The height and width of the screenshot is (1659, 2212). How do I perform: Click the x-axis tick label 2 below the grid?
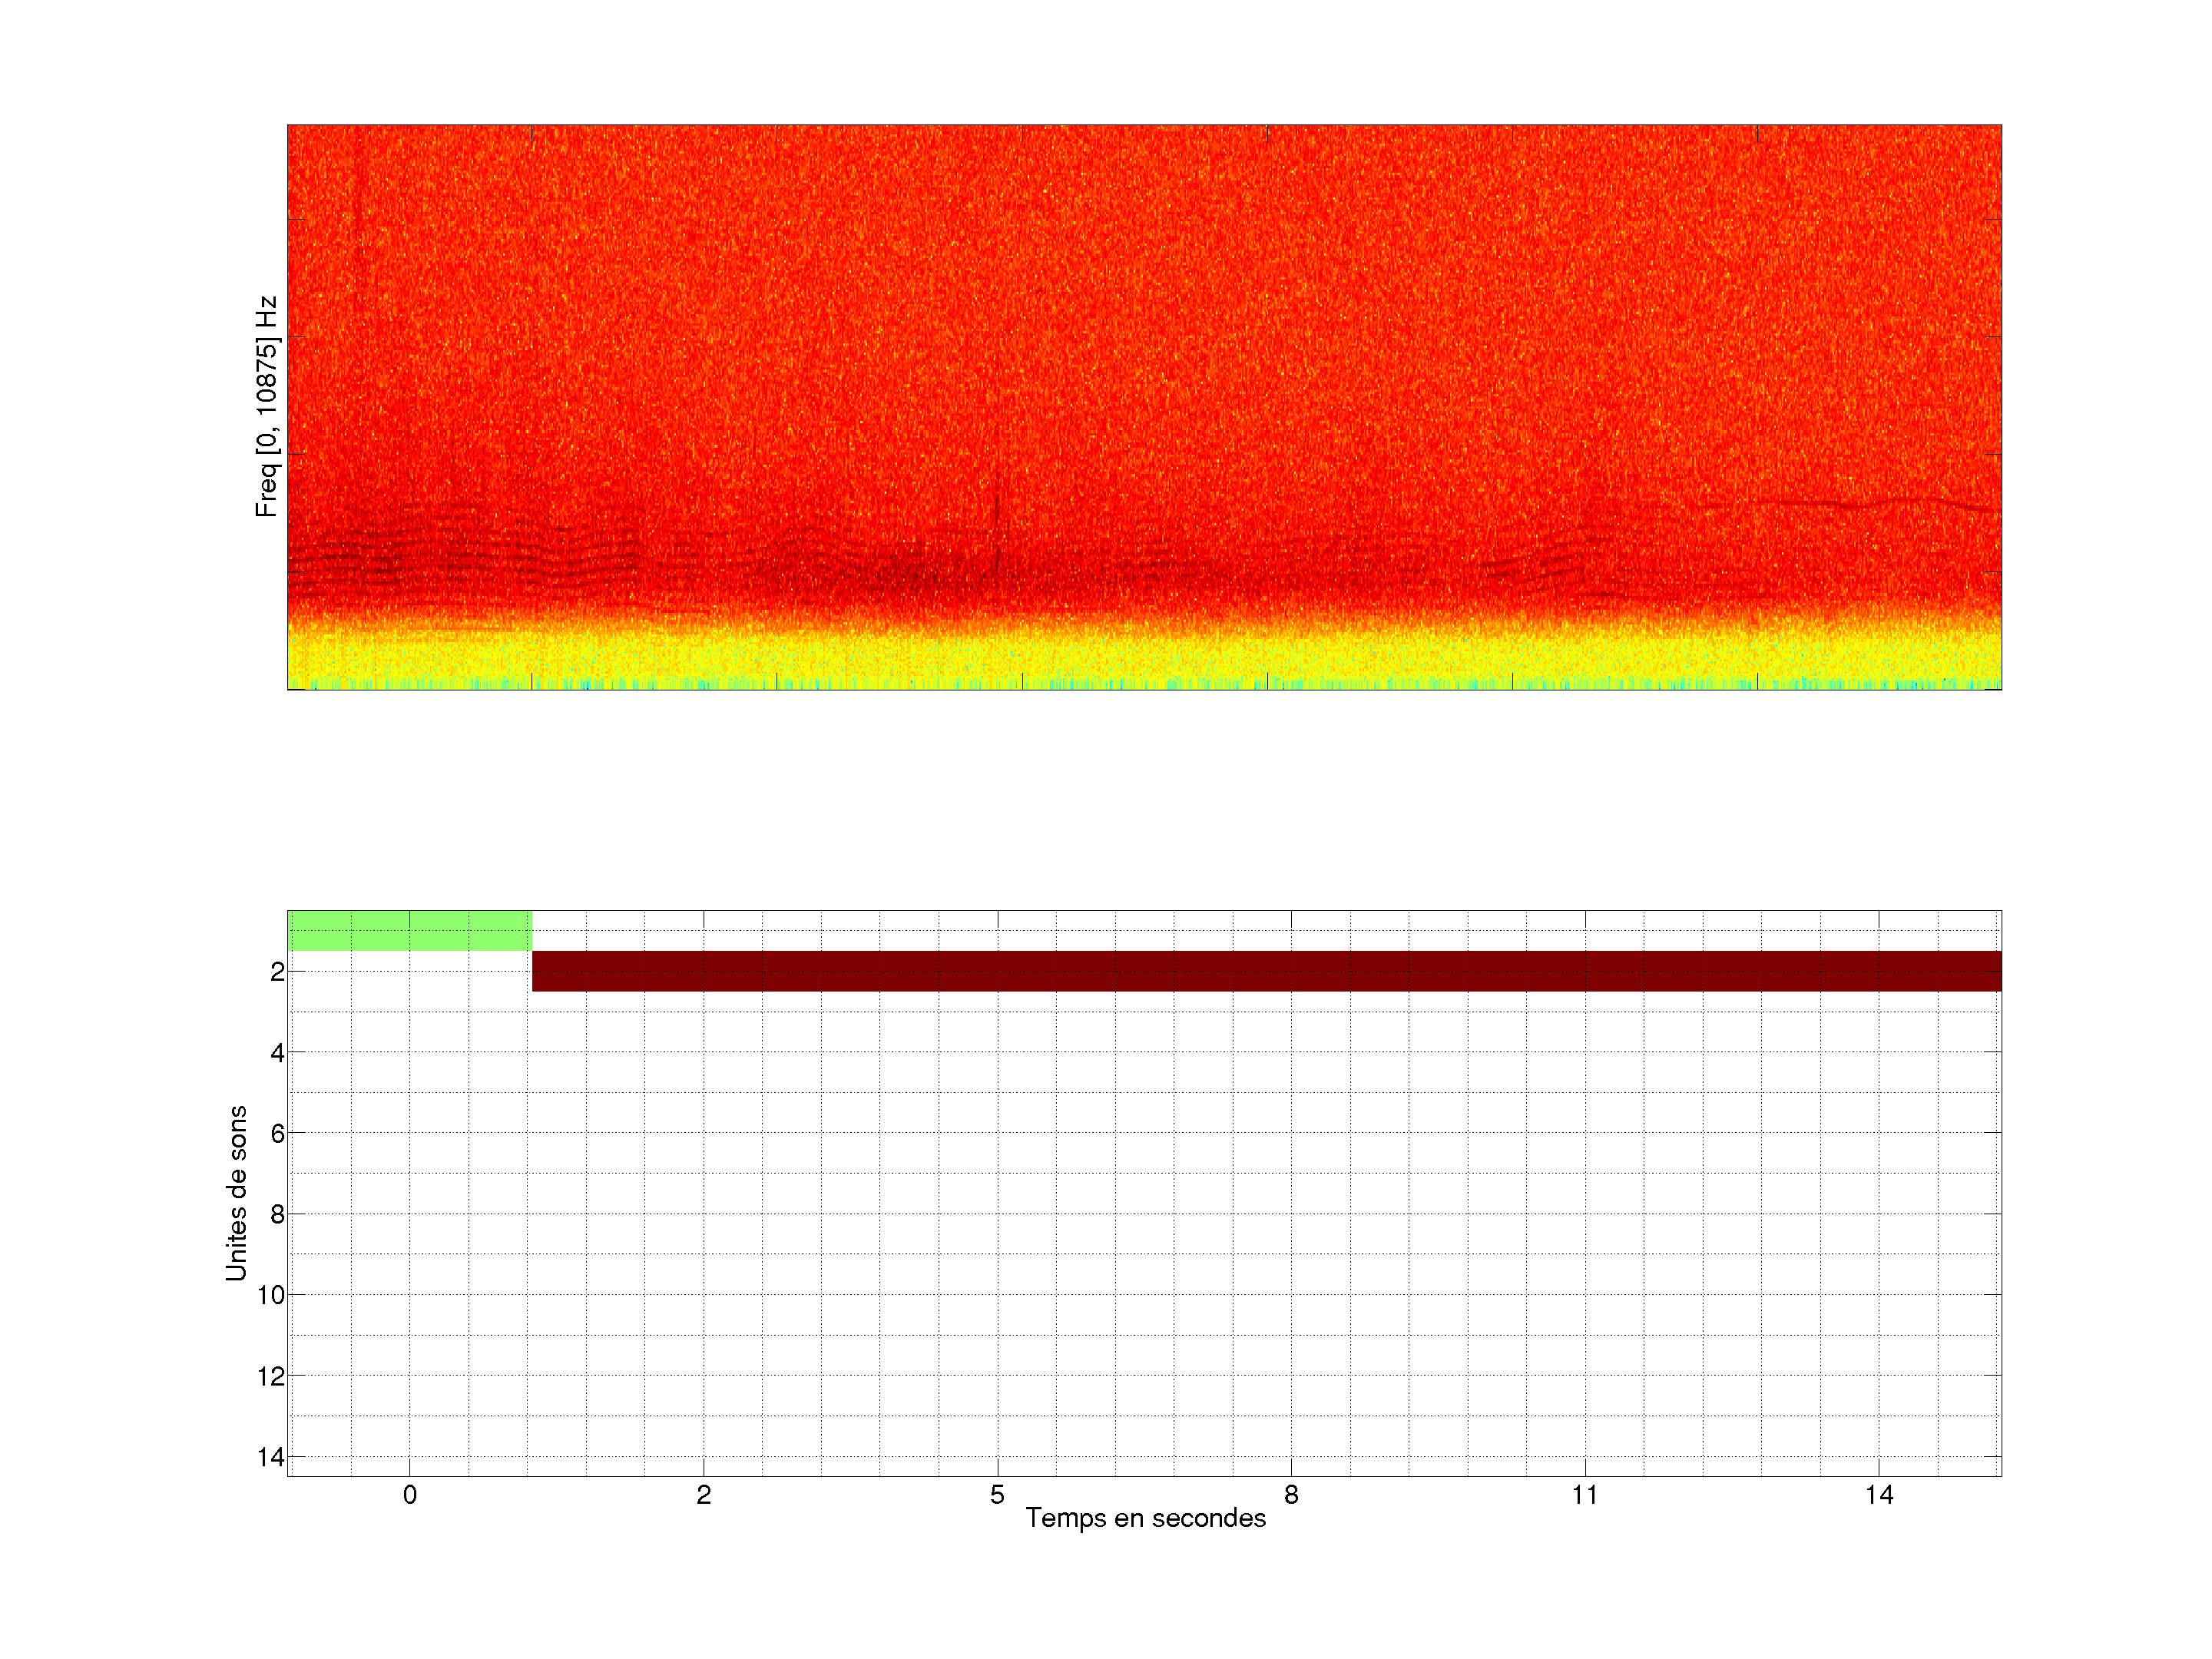pos(704,1495)
